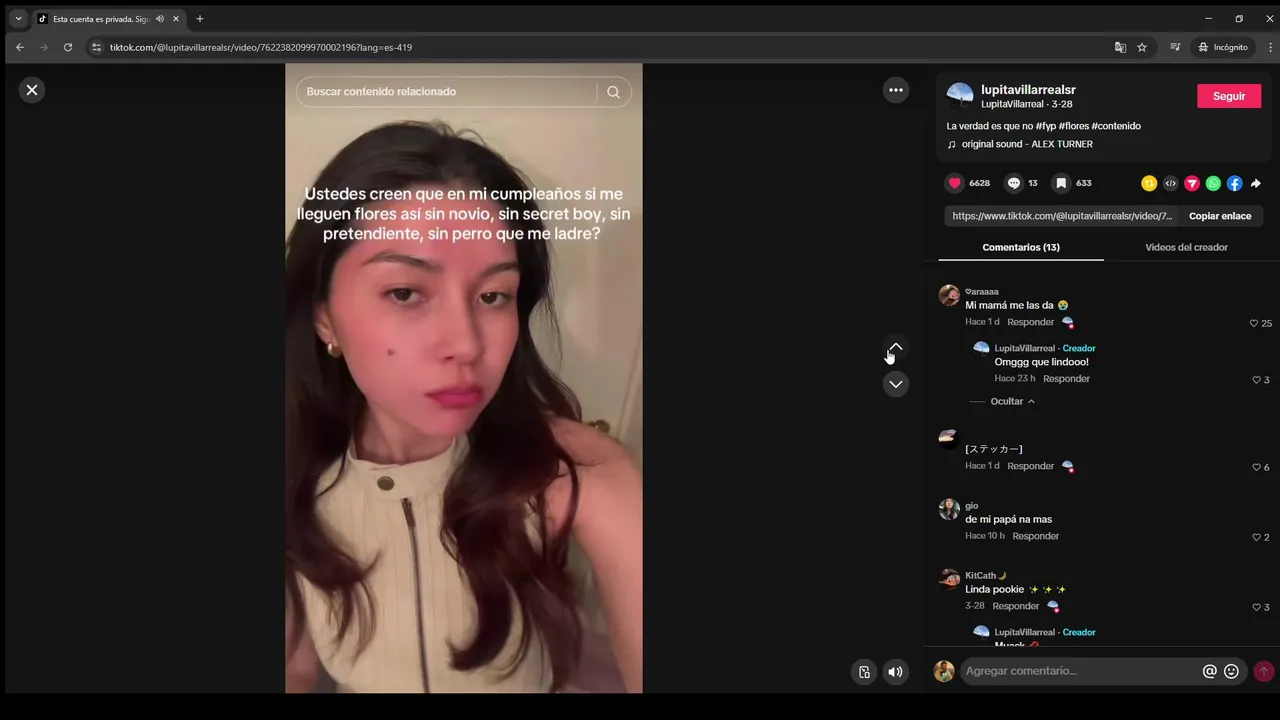Click the yellow repost icon
Image resolution: width=1280 pixels, height=720 pixels.
point(1149,183)
